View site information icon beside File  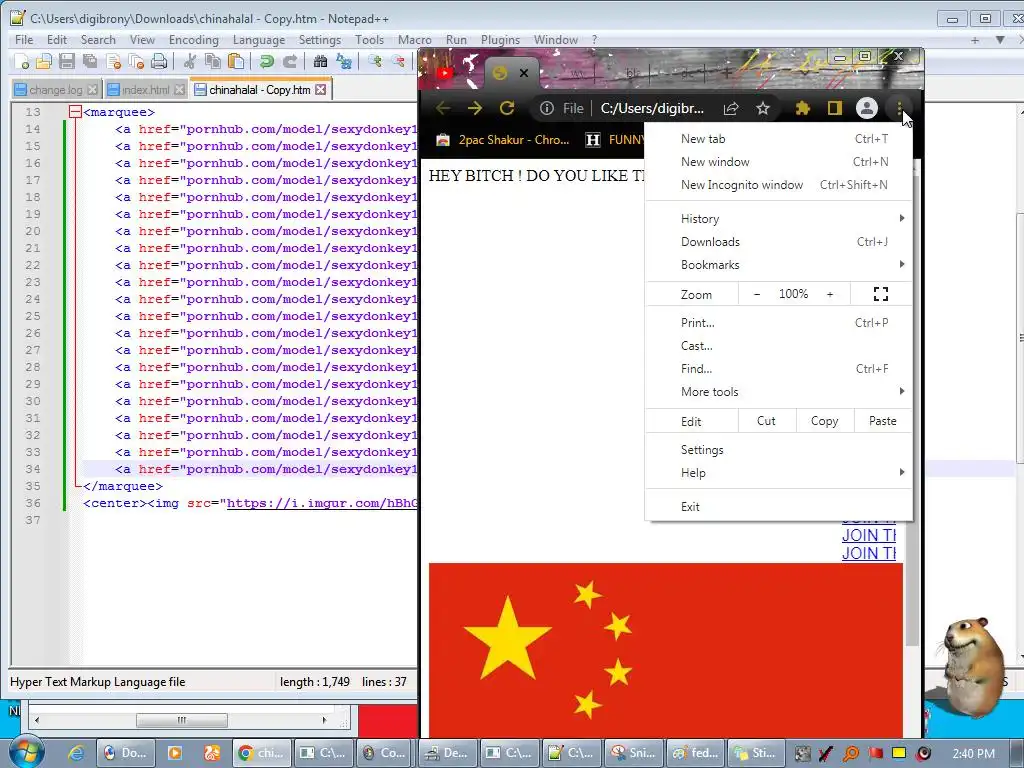click(547, 108)
